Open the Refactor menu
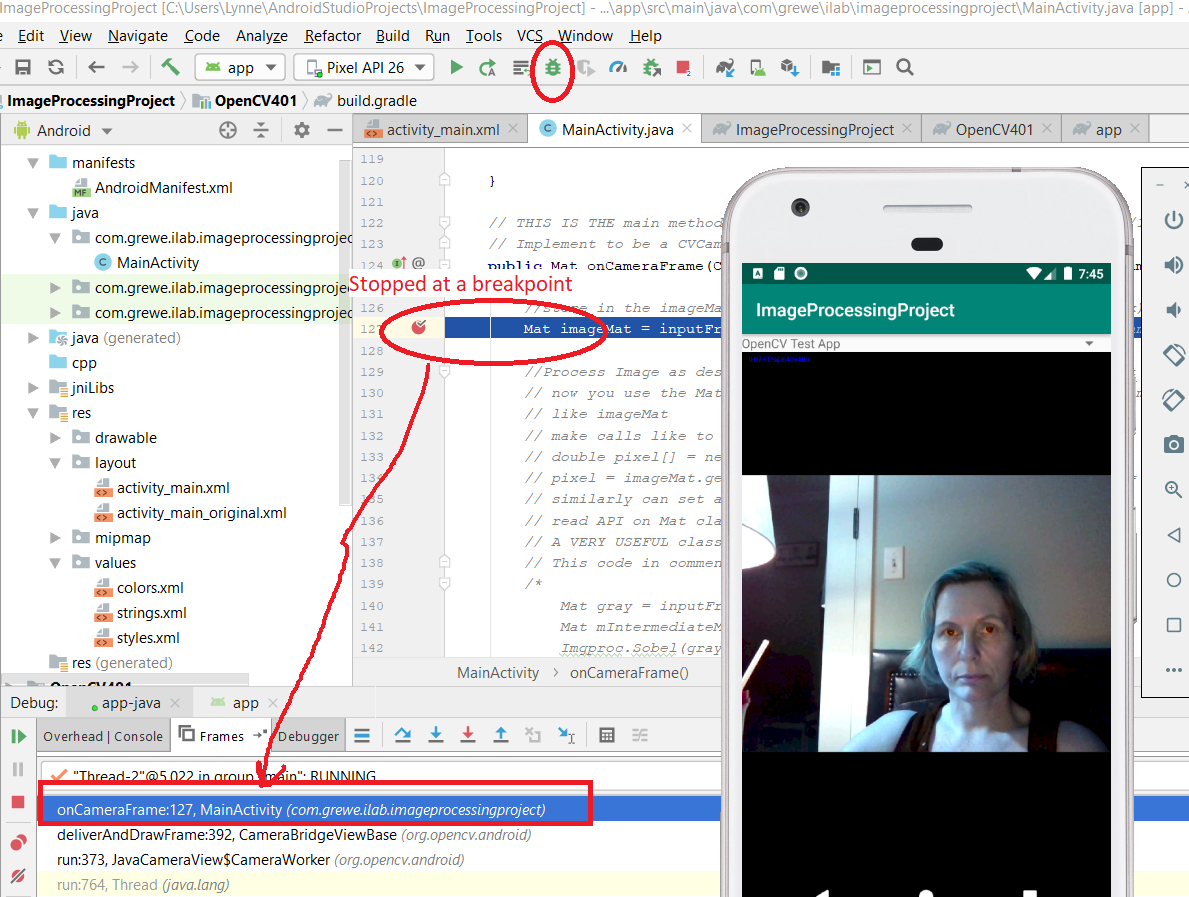Image resolution: width=1189 pixels, height=897 pixels. pos(332,36)
